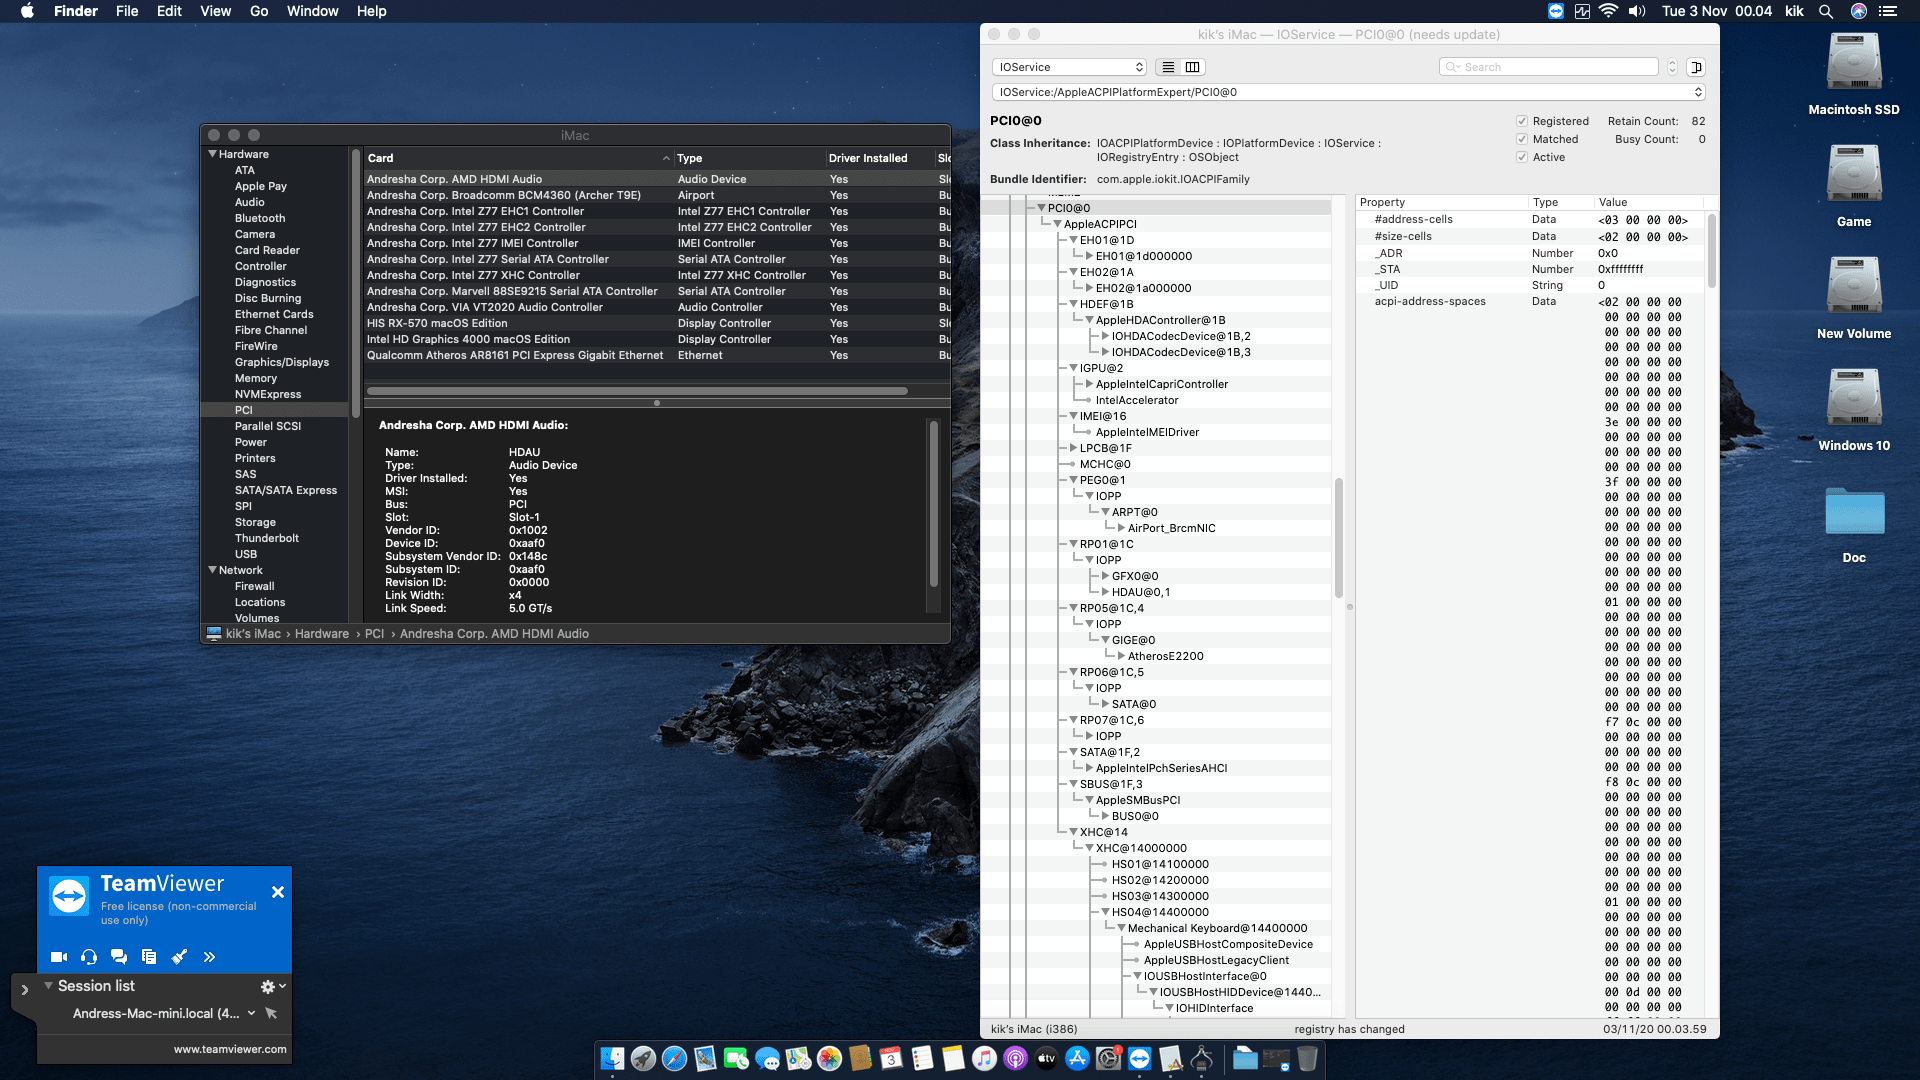Collapse the IGPU@2 tree node
The width and height of the screenshot is (1920, 1080).
tap(1073, 368)
